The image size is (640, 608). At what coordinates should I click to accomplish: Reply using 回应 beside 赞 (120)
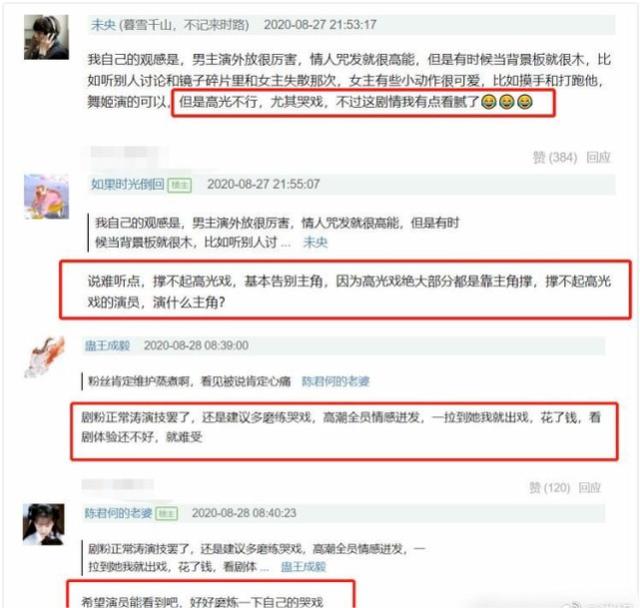click(589, 488)
